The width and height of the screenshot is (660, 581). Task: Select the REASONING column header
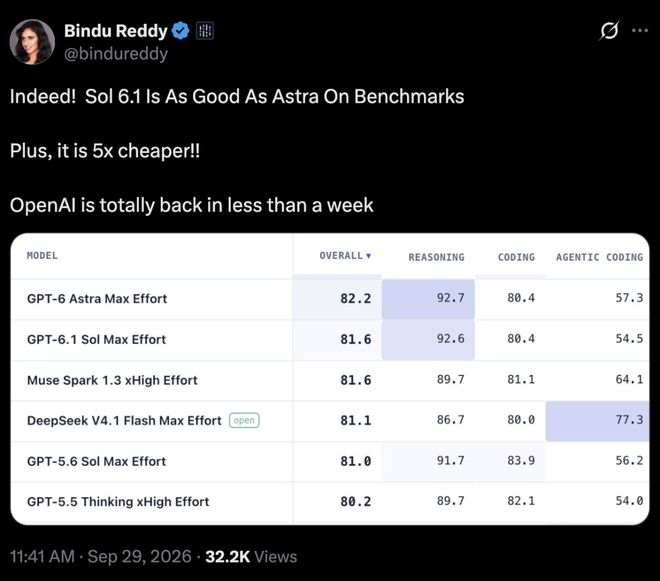[436, 257]
